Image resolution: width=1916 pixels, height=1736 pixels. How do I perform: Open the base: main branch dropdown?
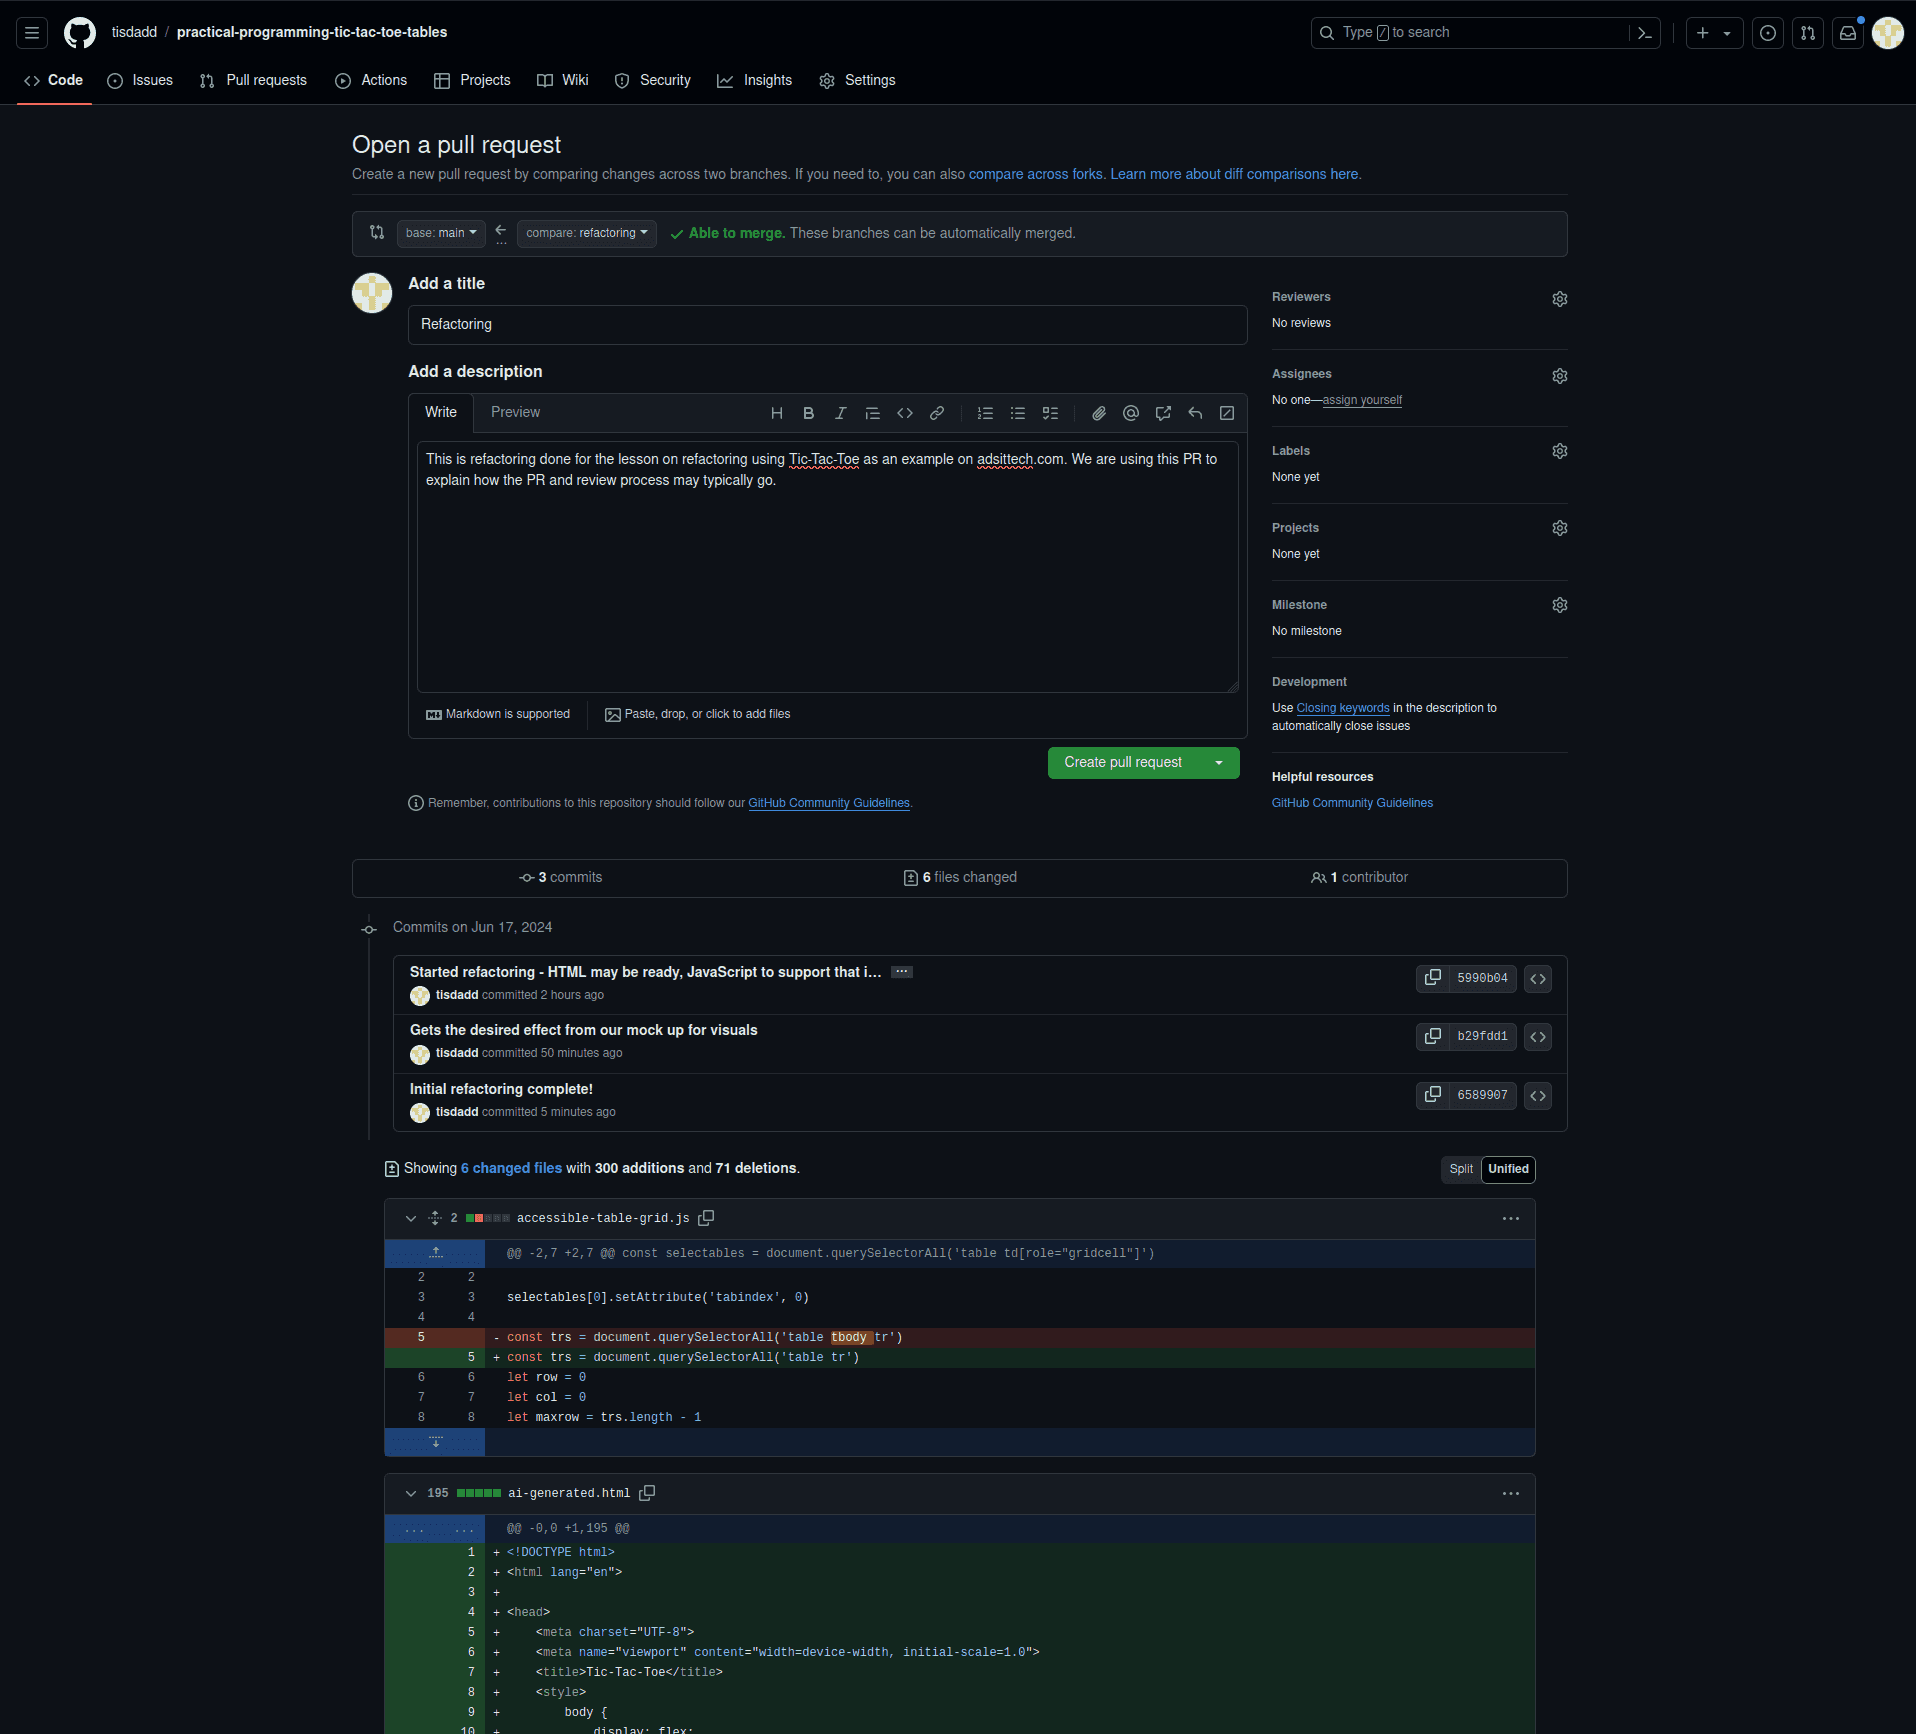pyautogui.click(x=440, y=233)
